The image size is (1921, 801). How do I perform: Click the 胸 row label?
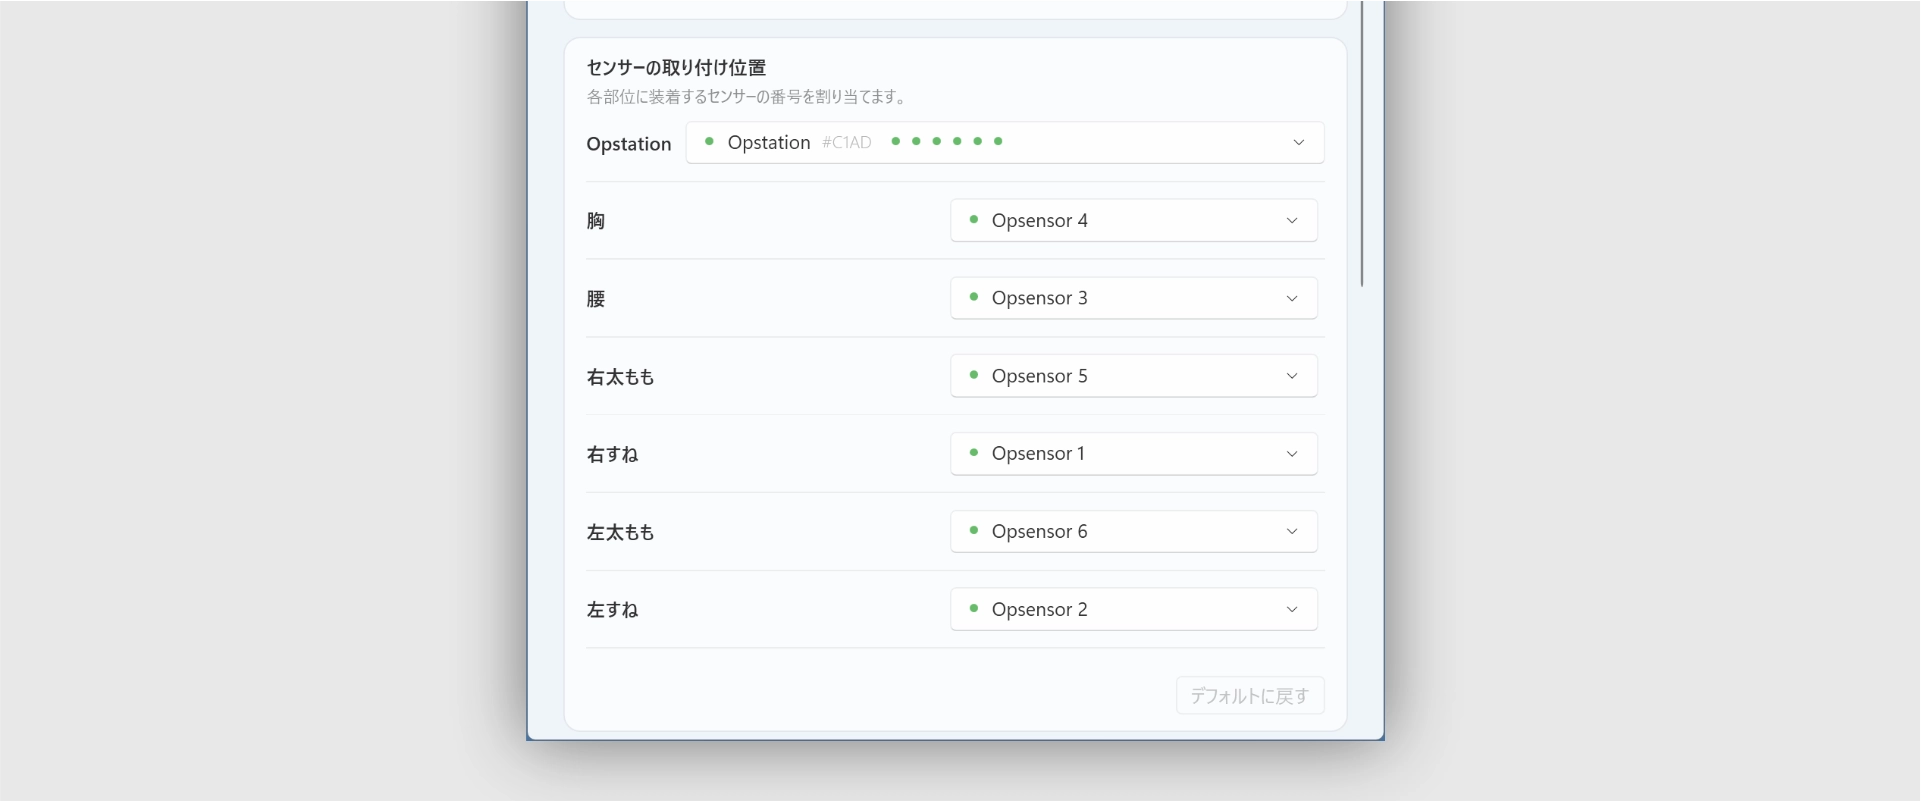point(596,221)
